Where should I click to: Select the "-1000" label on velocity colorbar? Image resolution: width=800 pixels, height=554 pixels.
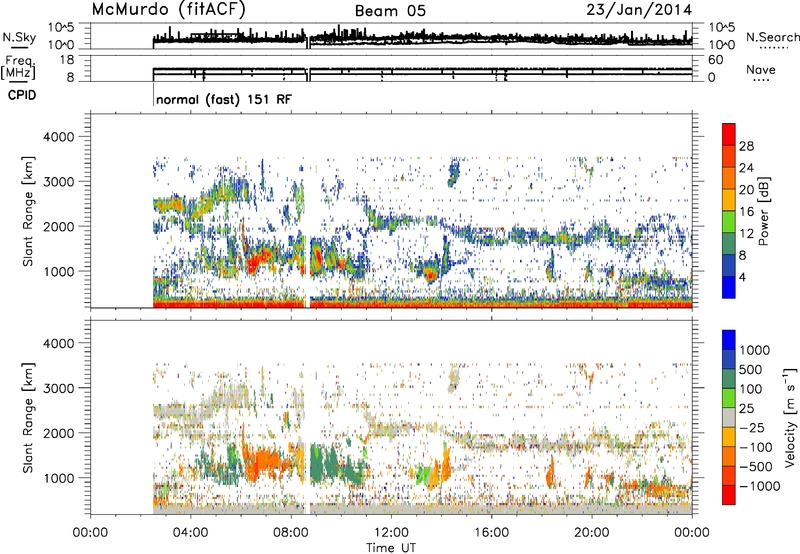point(759,486)
